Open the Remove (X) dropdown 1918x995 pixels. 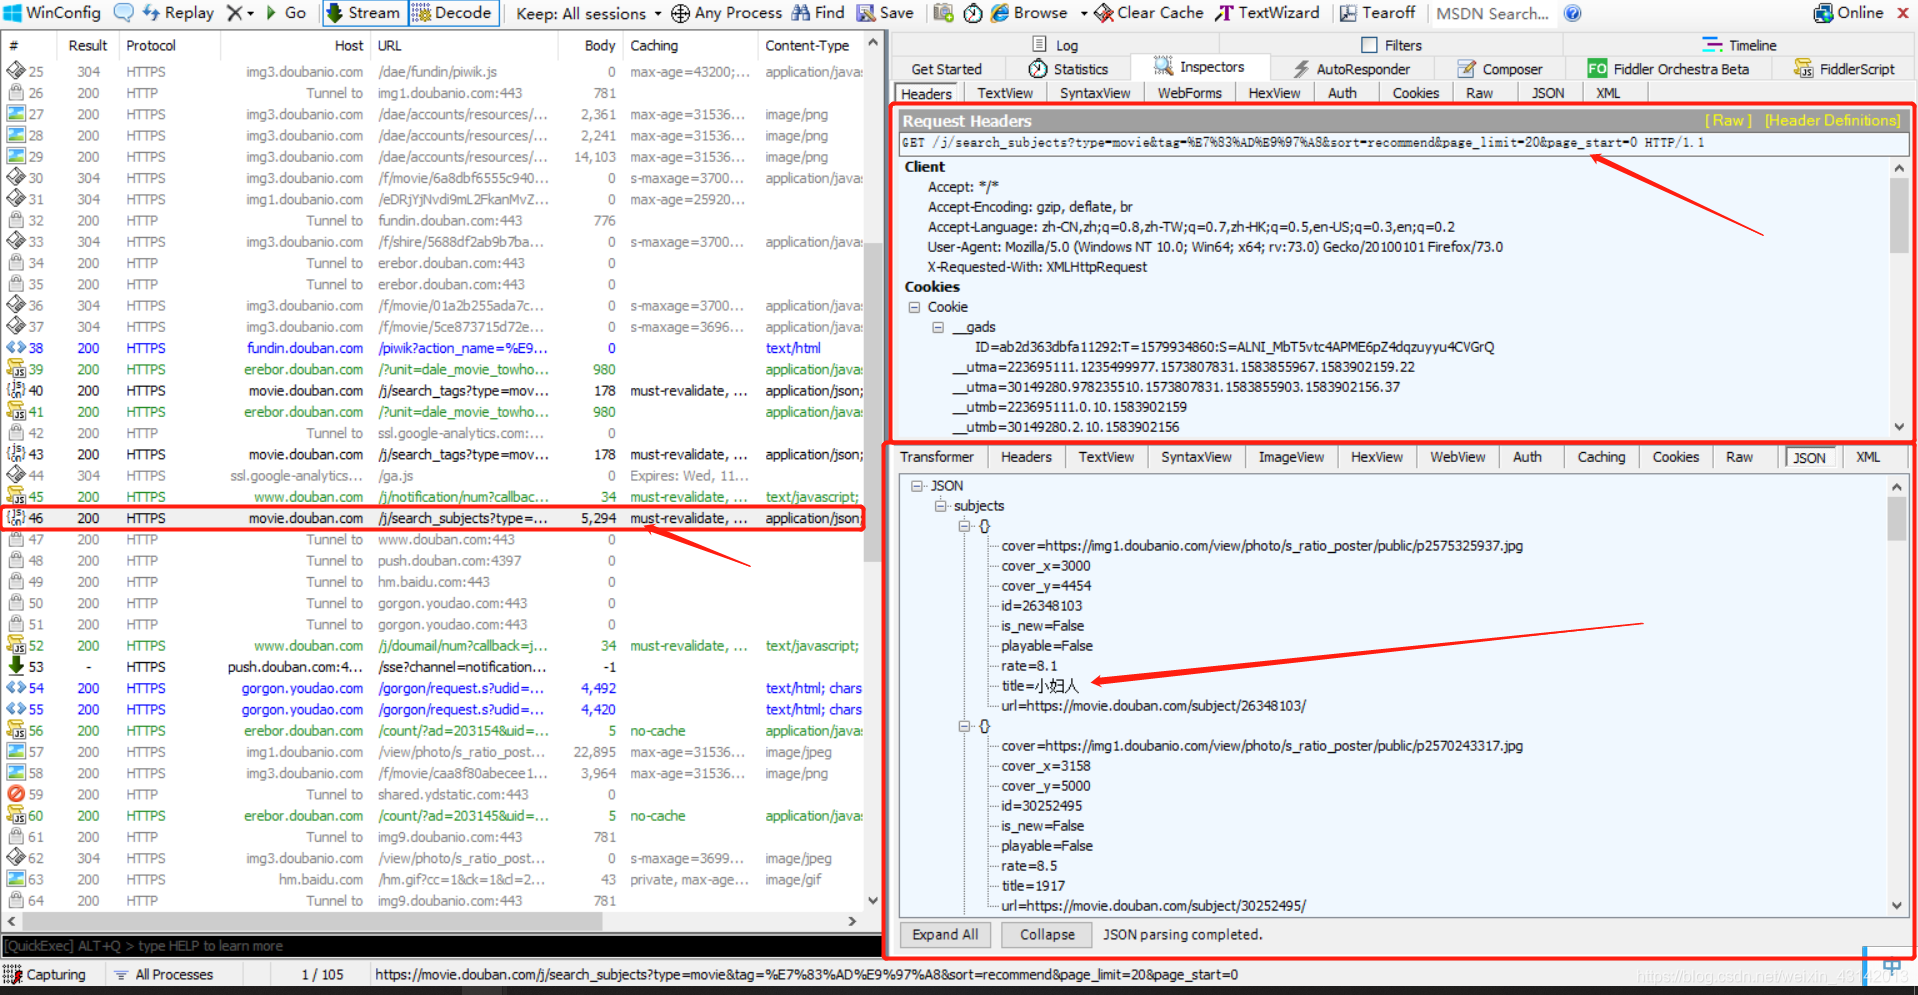pyautogui.click(x=239, y=13)
